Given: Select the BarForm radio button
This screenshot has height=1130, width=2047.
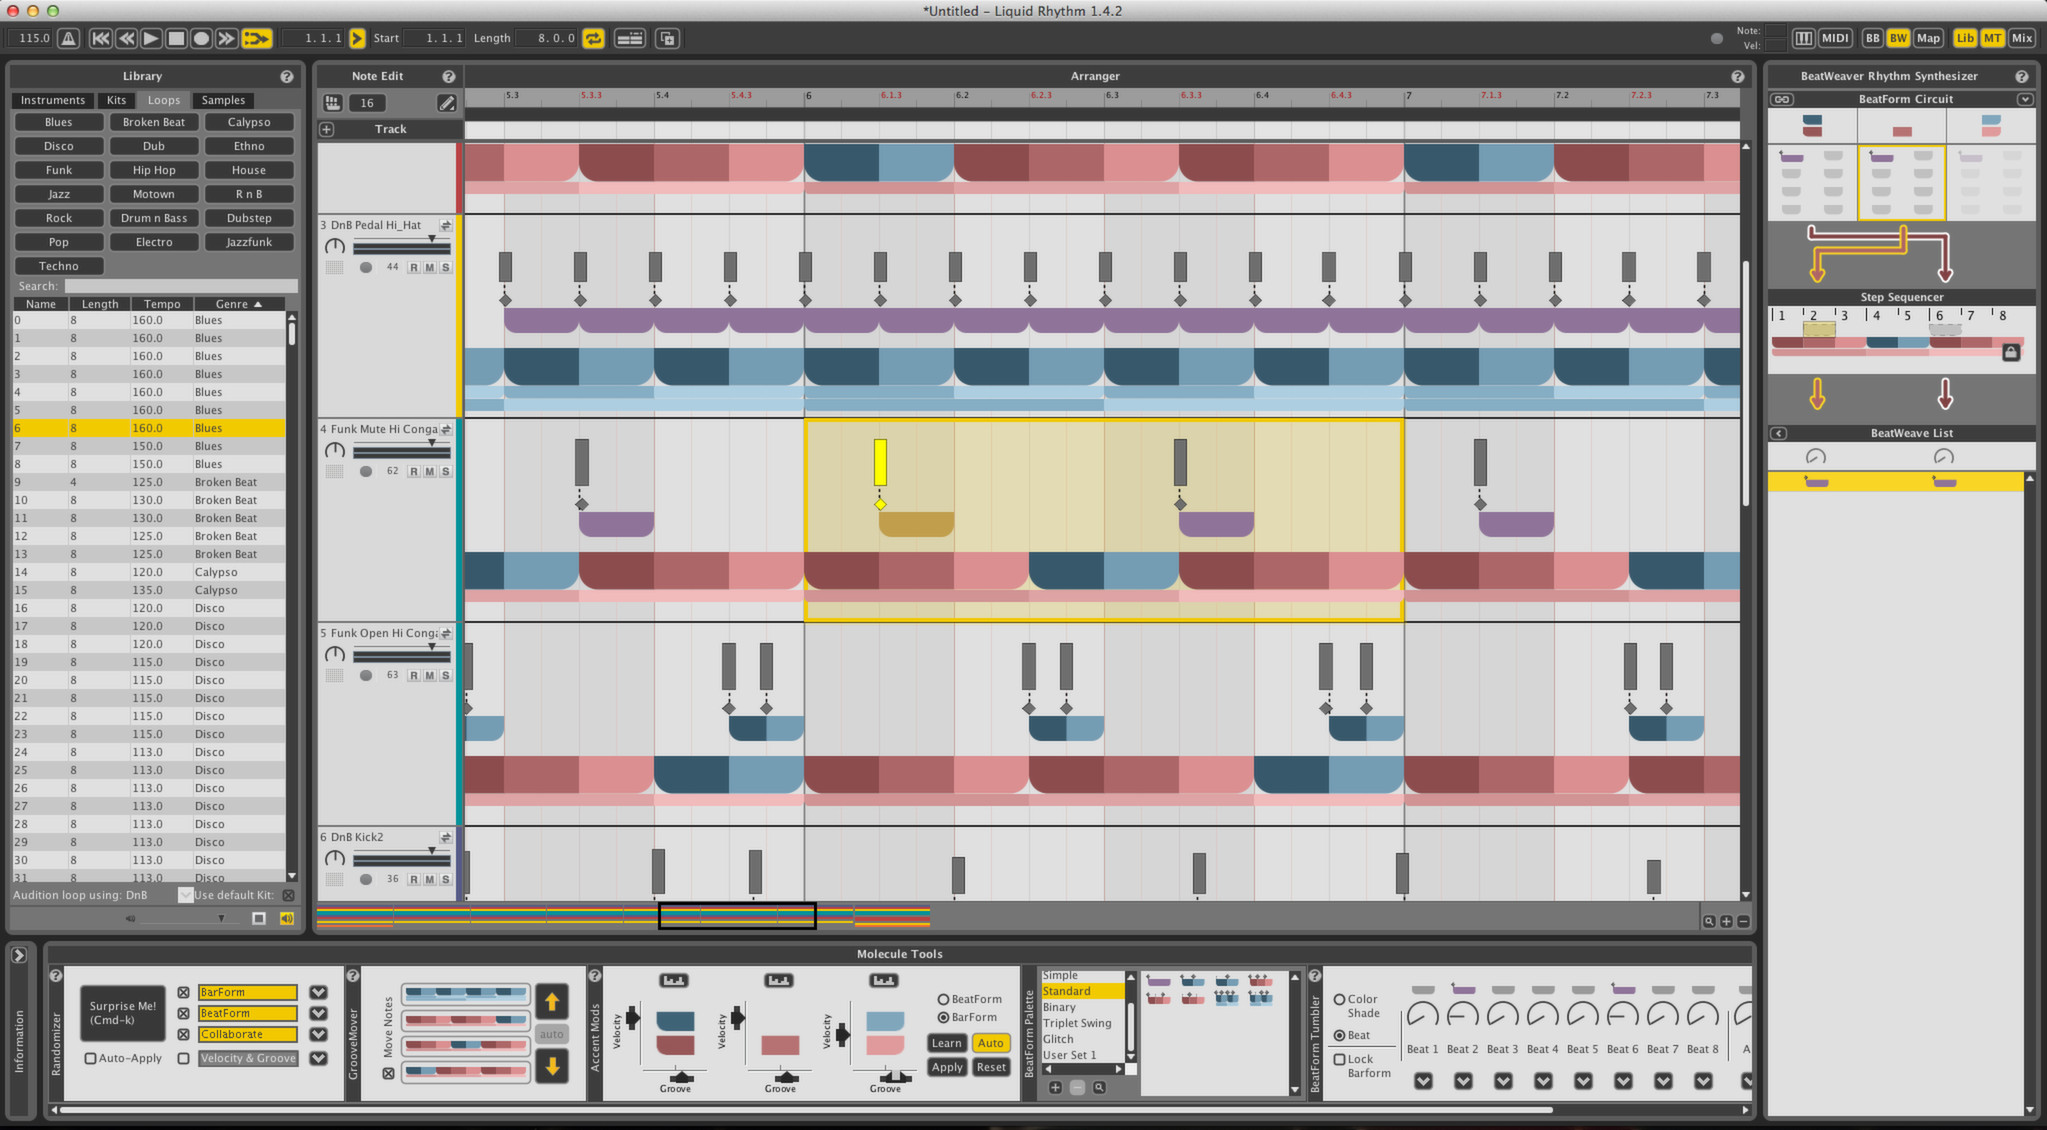Looking at the screenshot, I should click(x=944, y=1017).
